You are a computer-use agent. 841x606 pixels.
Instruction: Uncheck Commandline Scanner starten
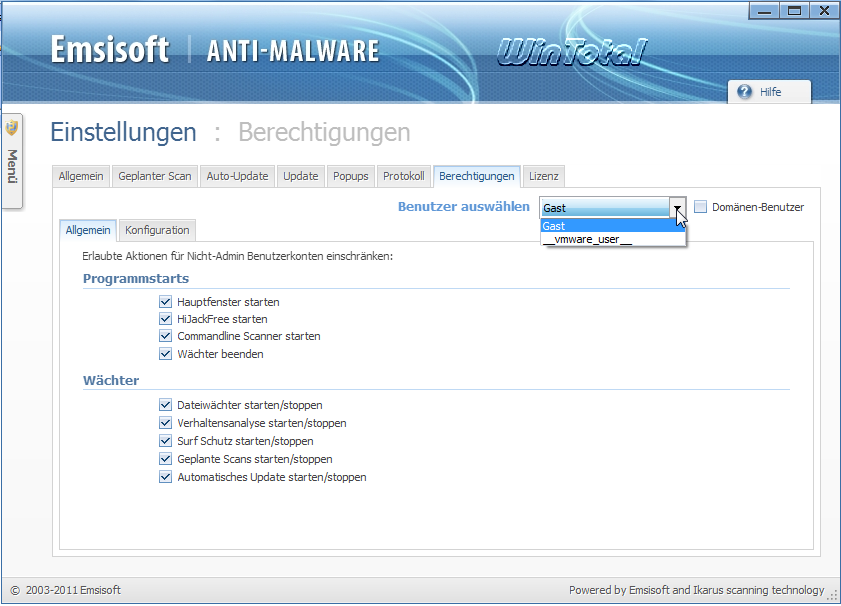[x=165, y=336]
